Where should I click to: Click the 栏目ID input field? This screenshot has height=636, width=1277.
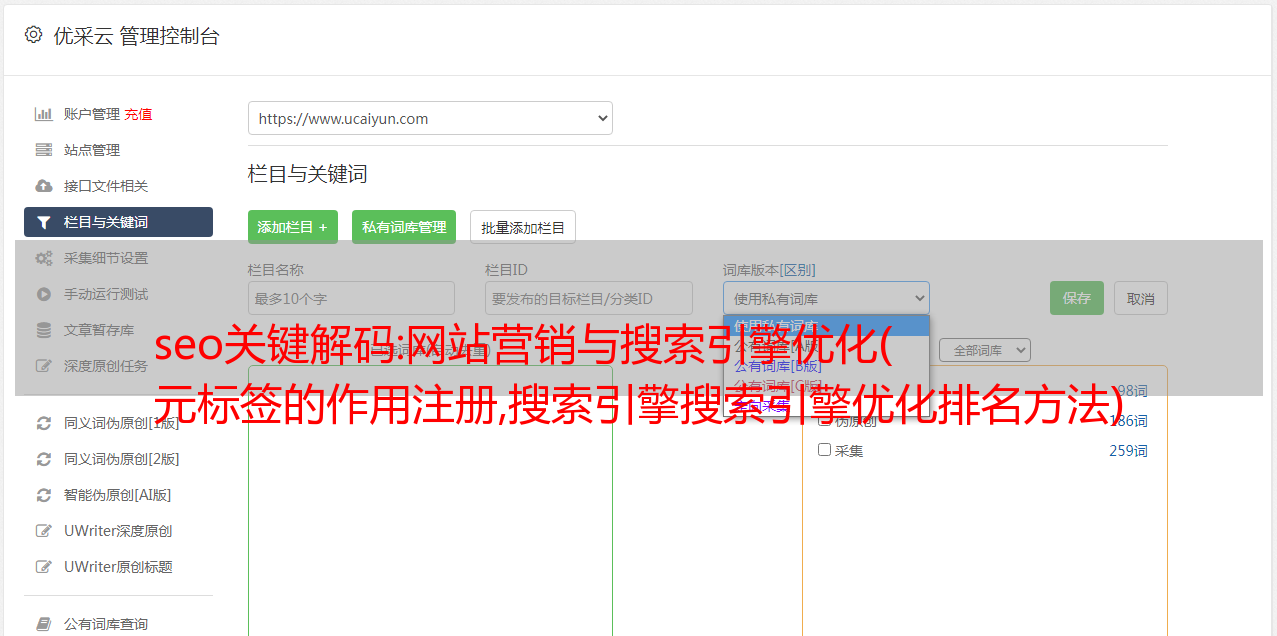tap(589, 298)
